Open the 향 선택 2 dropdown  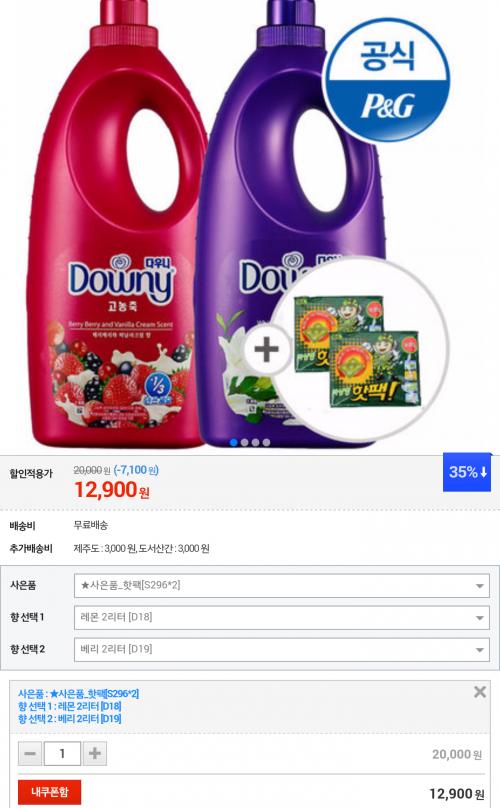tap(282, 649)
